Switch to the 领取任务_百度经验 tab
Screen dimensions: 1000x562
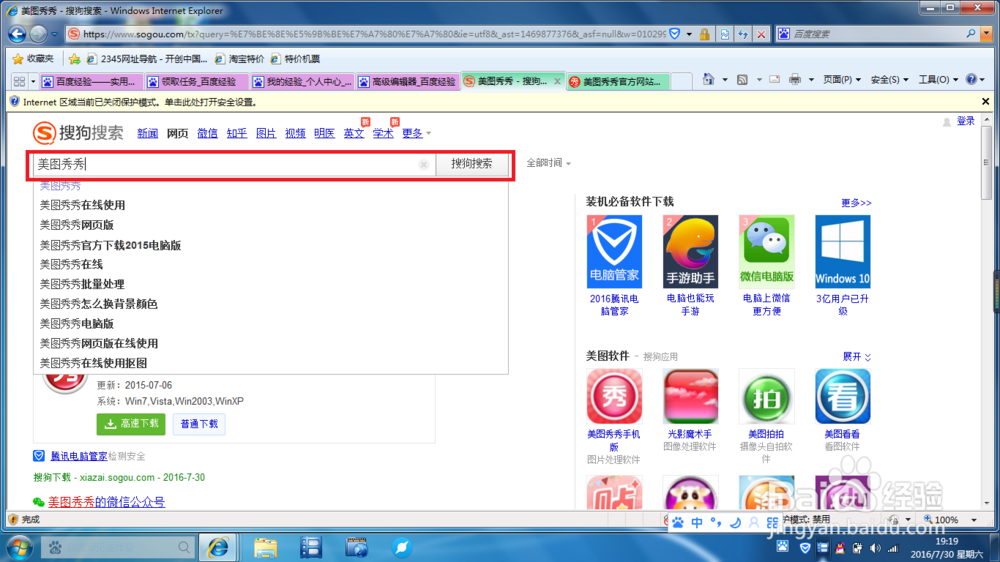click(195, 82)
